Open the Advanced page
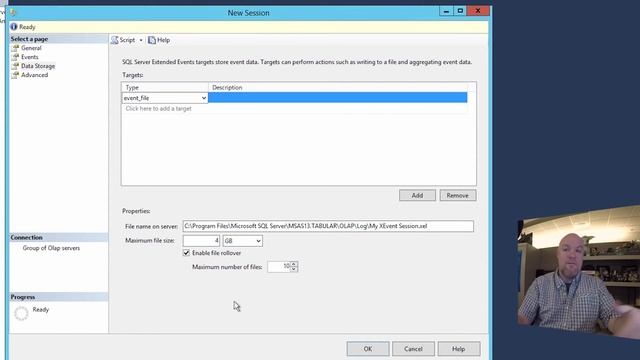 click(x=34, y=75)
